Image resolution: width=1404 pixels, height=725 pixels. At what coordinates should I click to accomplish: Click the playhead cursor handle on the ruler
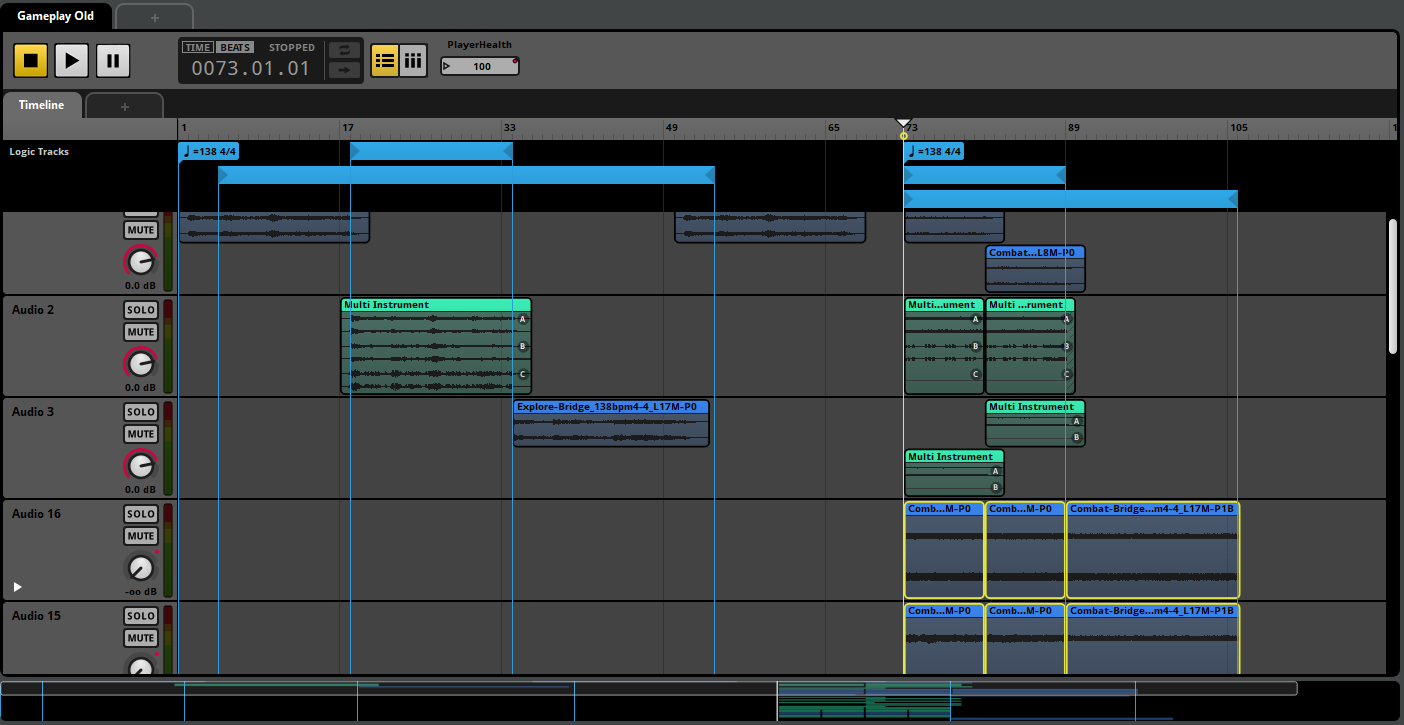pyautogui.click(x=904, y=125)
